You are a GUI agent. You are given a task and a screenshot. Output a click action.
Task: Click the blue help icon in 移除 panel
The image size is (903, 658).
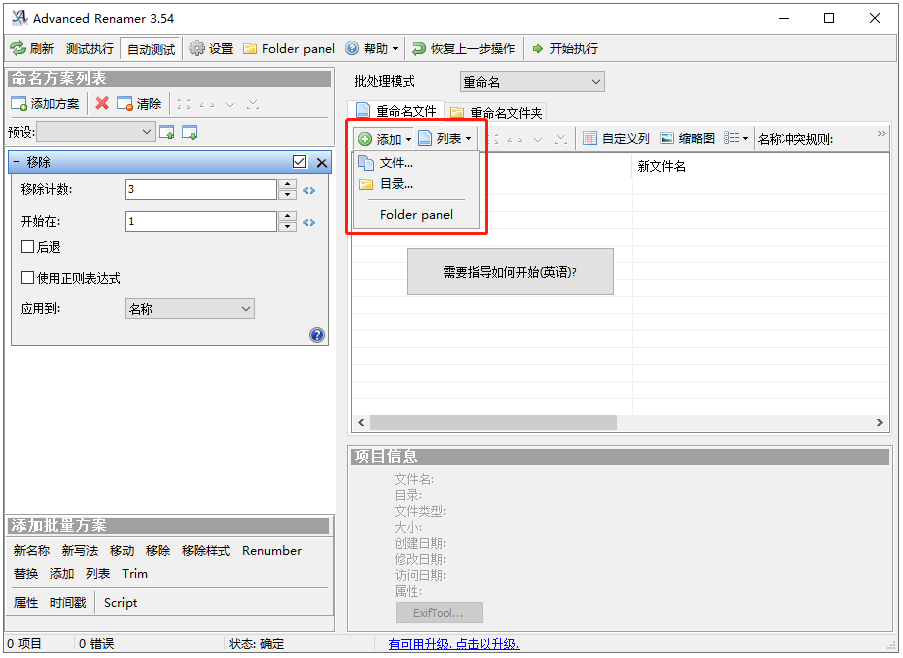click(x=317, y=335)
